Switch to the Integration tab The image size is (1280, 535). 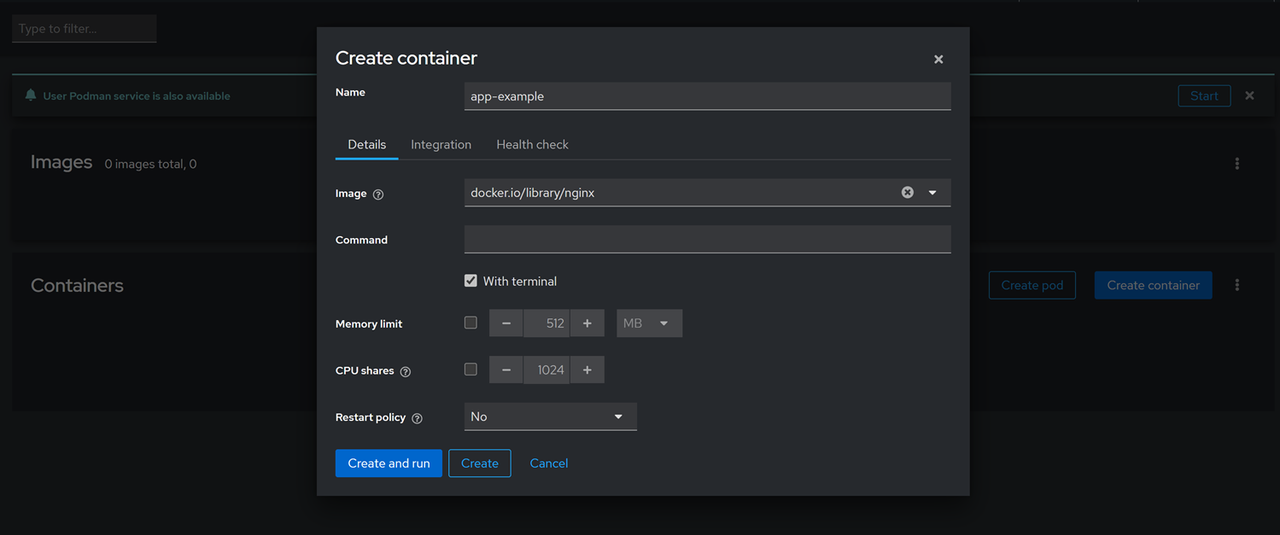tap(441, 144)
